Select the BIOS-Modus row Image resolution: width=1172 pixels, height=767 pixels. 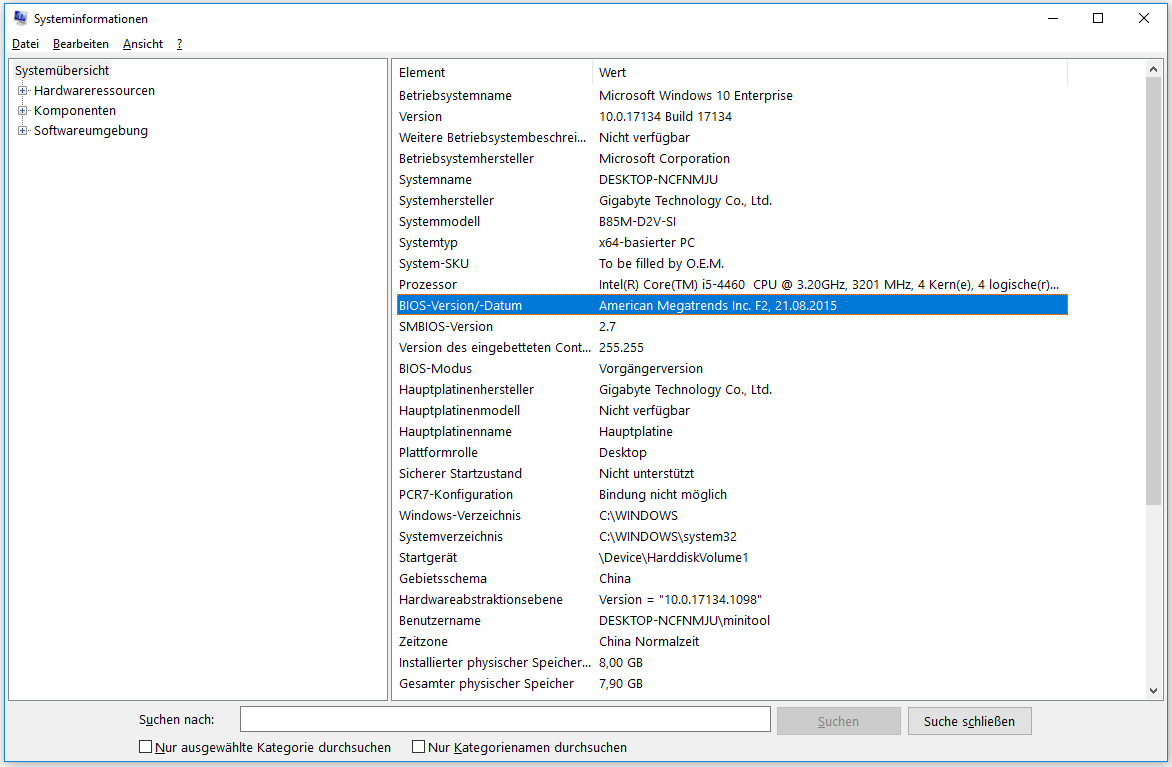click(732, 368)
